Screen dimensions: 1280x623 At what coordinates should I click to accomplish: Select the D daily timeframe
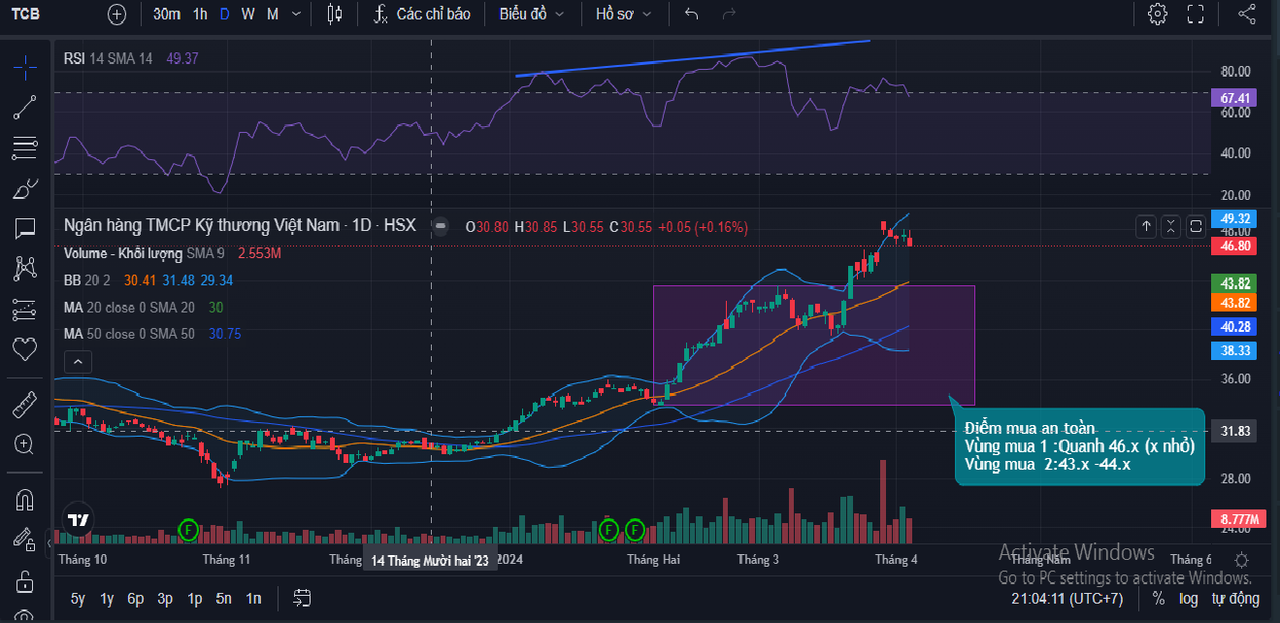pos(224,14)
